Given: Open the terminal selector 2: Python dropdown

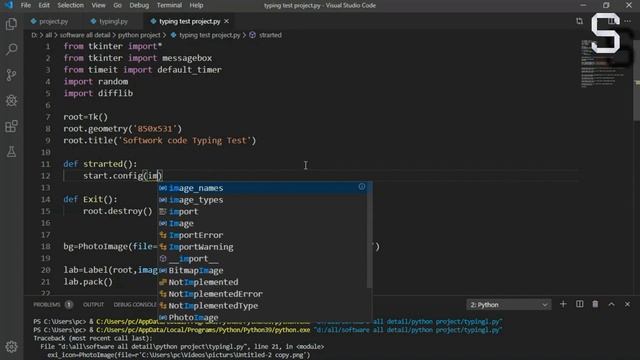Looking at the screenshot, I should (509, 305).
